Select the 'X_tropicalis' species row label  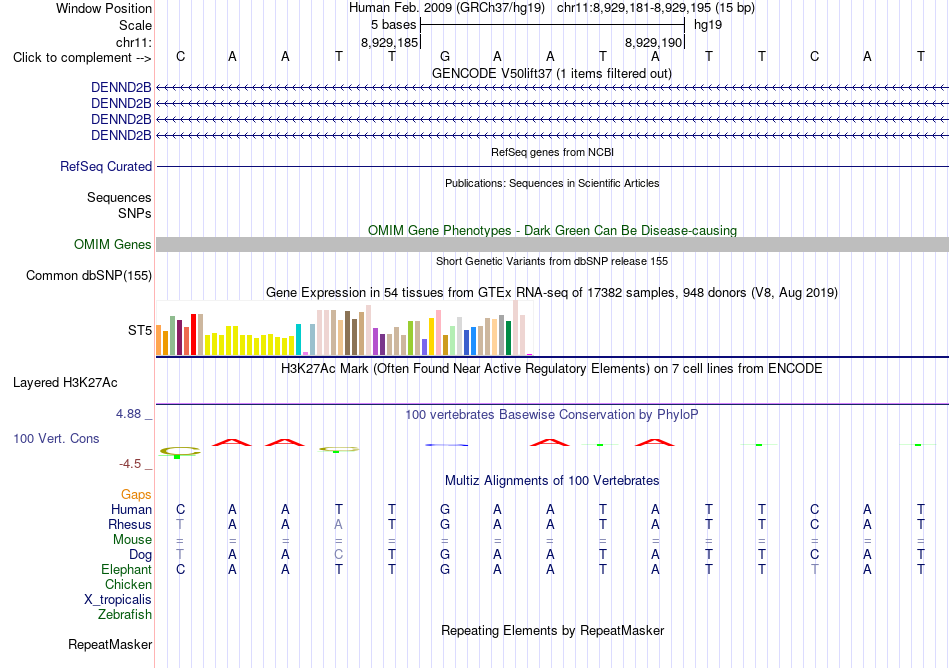pos(118,600)
